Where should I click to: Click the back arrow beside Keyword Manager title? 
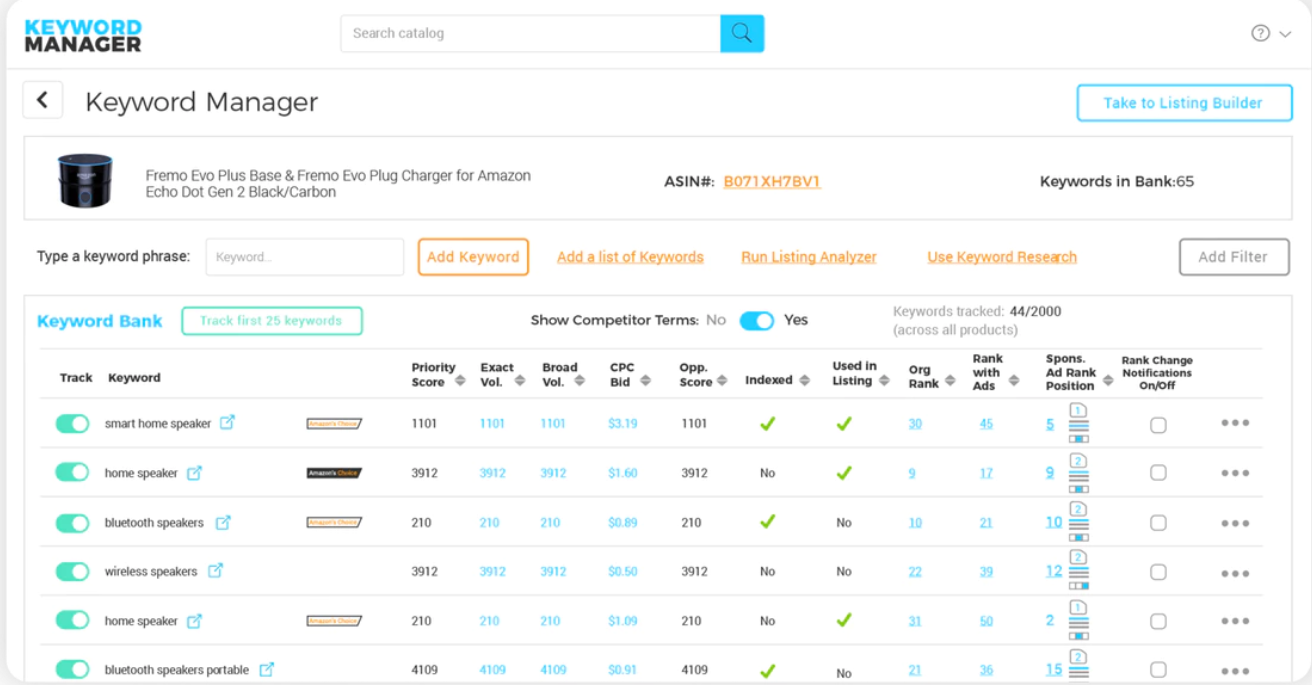[x=42, y=99]
